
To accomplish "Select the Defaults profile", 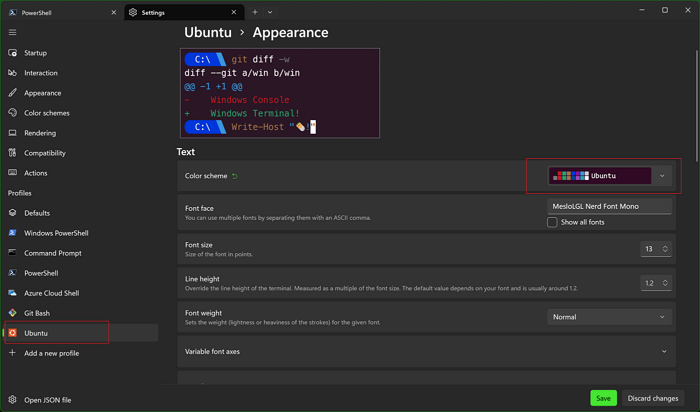I will [x=82, y=213].
